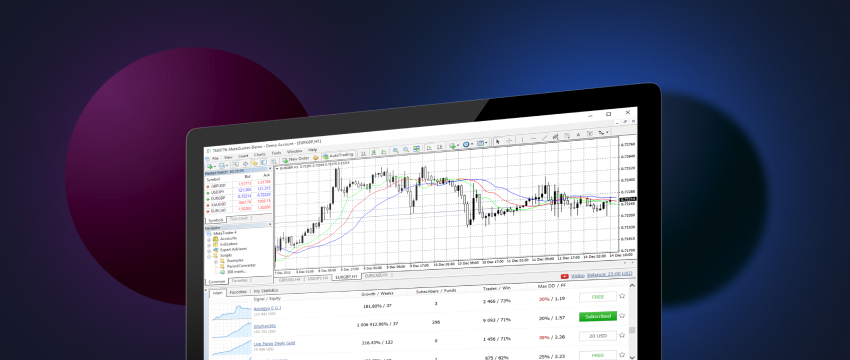Image resolution: width=850 pixels, height=360 pixels.
Task: Toggle the Navigator folder-star icon
Action: click(x=254, y=163)
